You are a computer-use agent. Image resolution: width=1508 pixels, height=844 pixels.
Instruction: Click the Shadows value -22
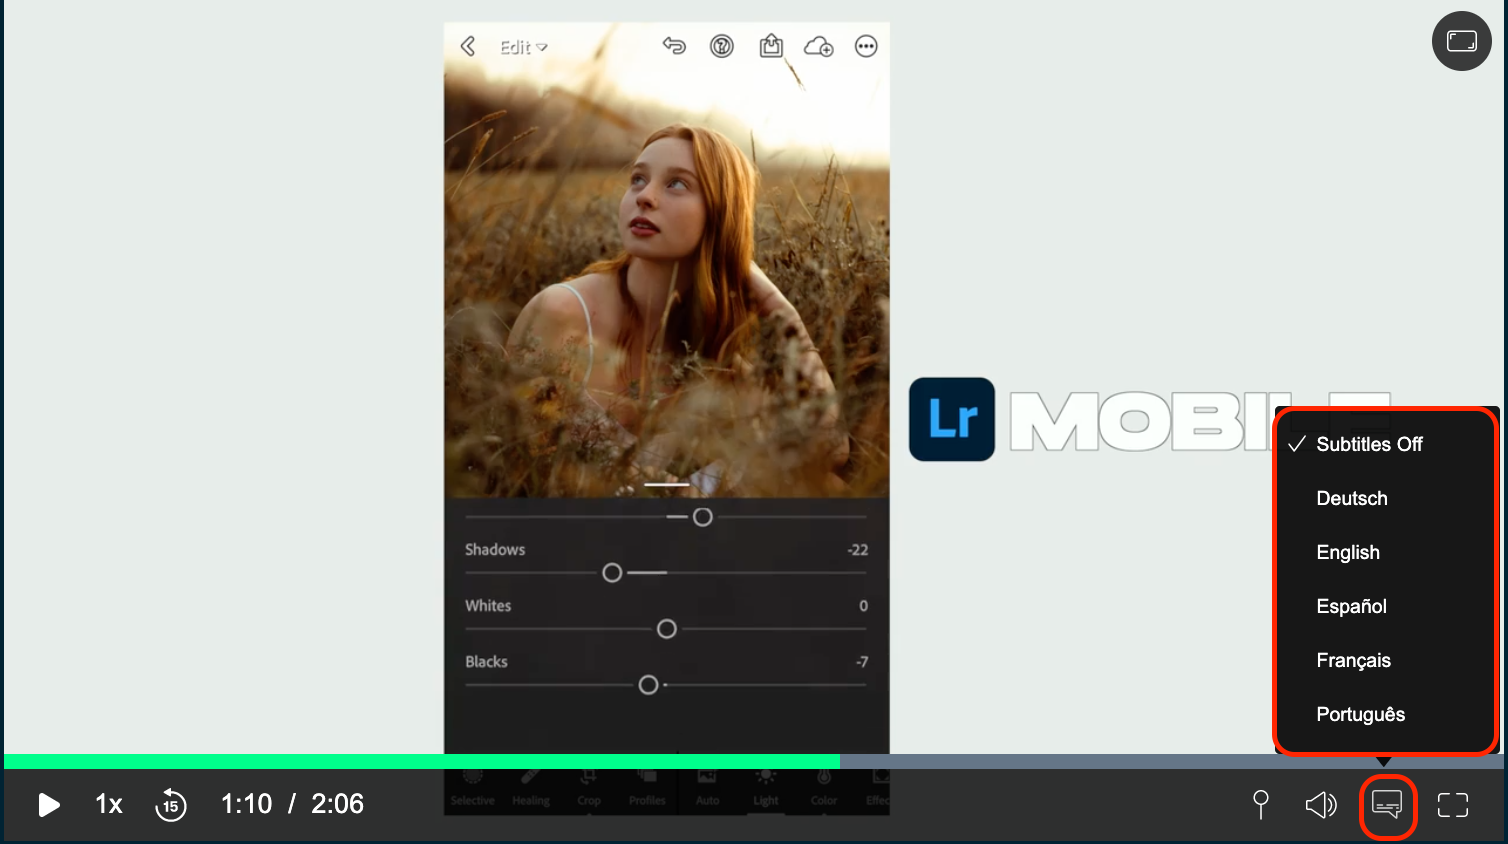(x=857, y=550)
